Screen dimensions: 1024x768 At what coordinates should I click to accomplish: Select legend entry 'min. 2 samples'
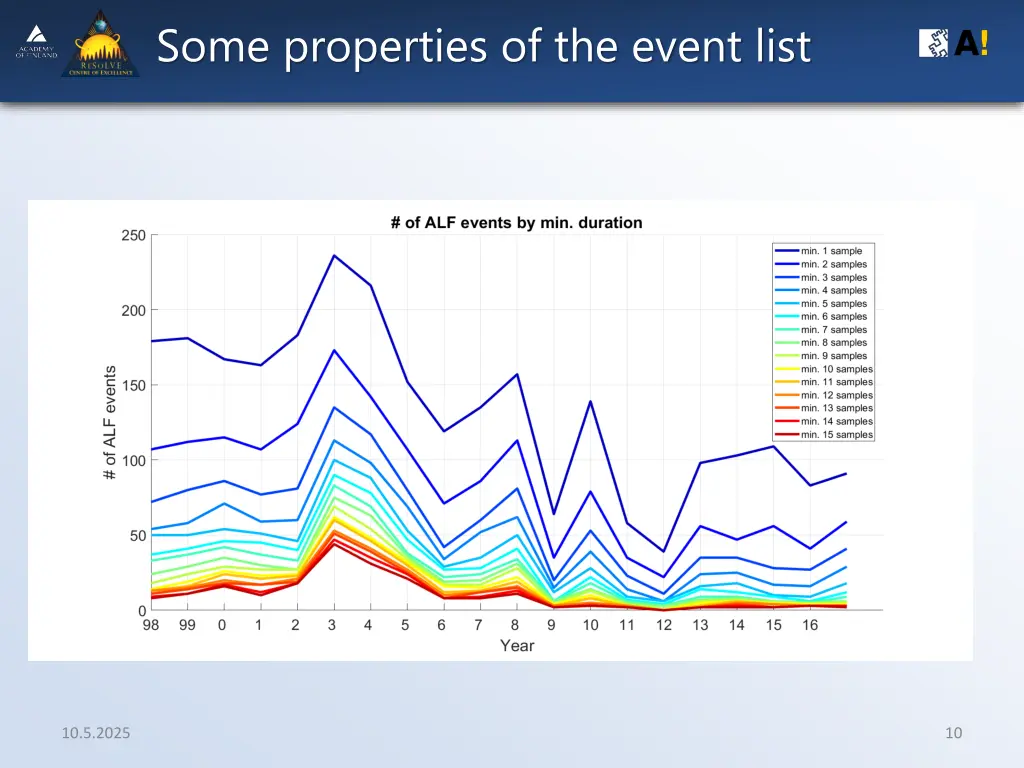[x=821, y=264]
